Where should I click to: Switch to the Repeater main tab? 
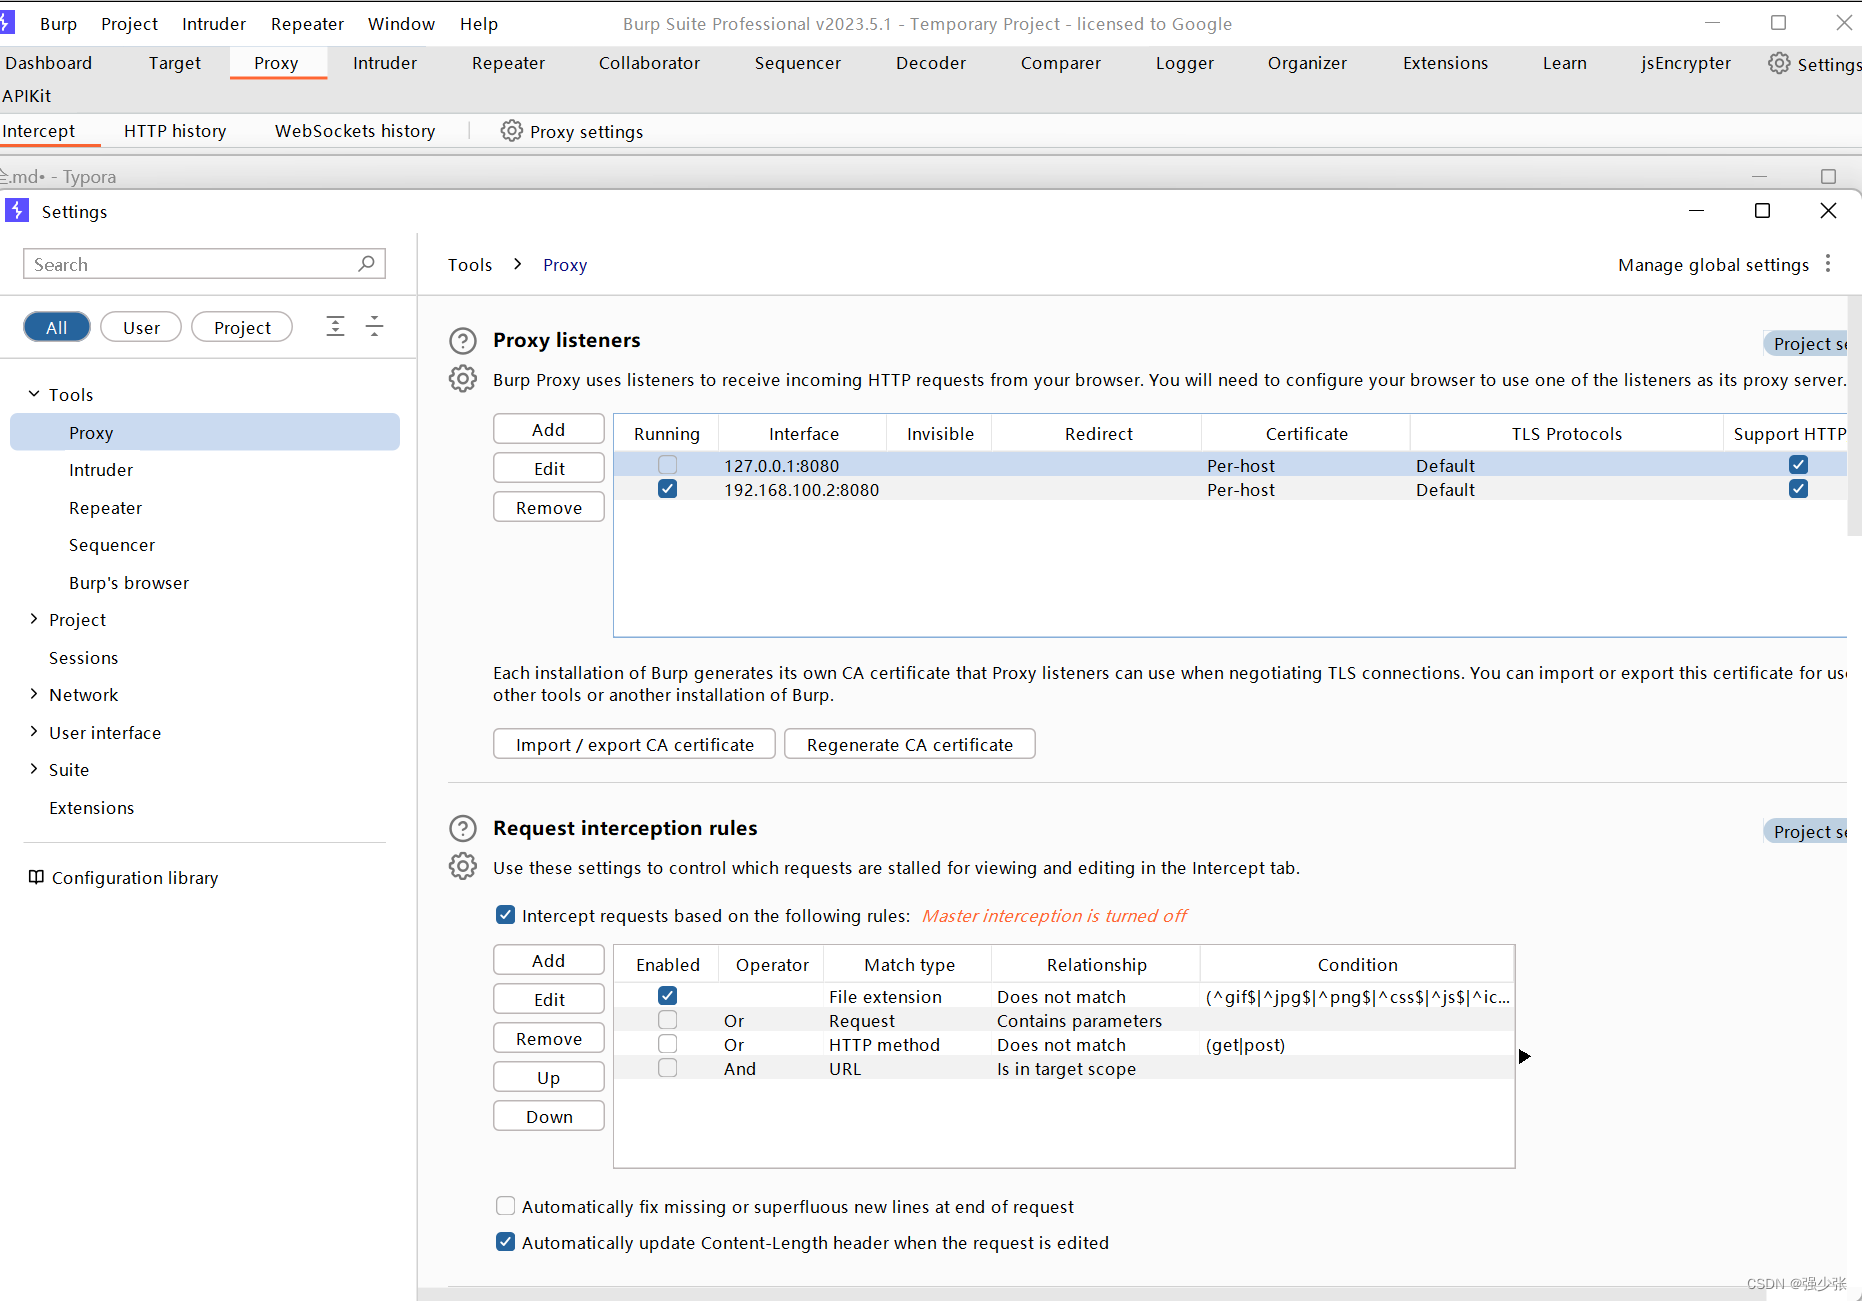tap(508, 63)
